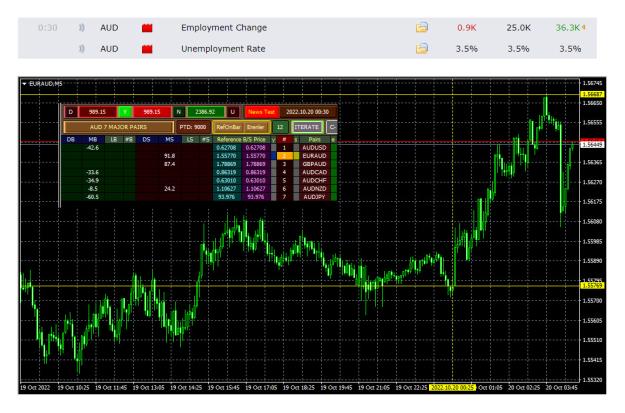The image size is (625, 413).
Task: Toggle the blue square in EURAUD row
Action: pos(273,156)
